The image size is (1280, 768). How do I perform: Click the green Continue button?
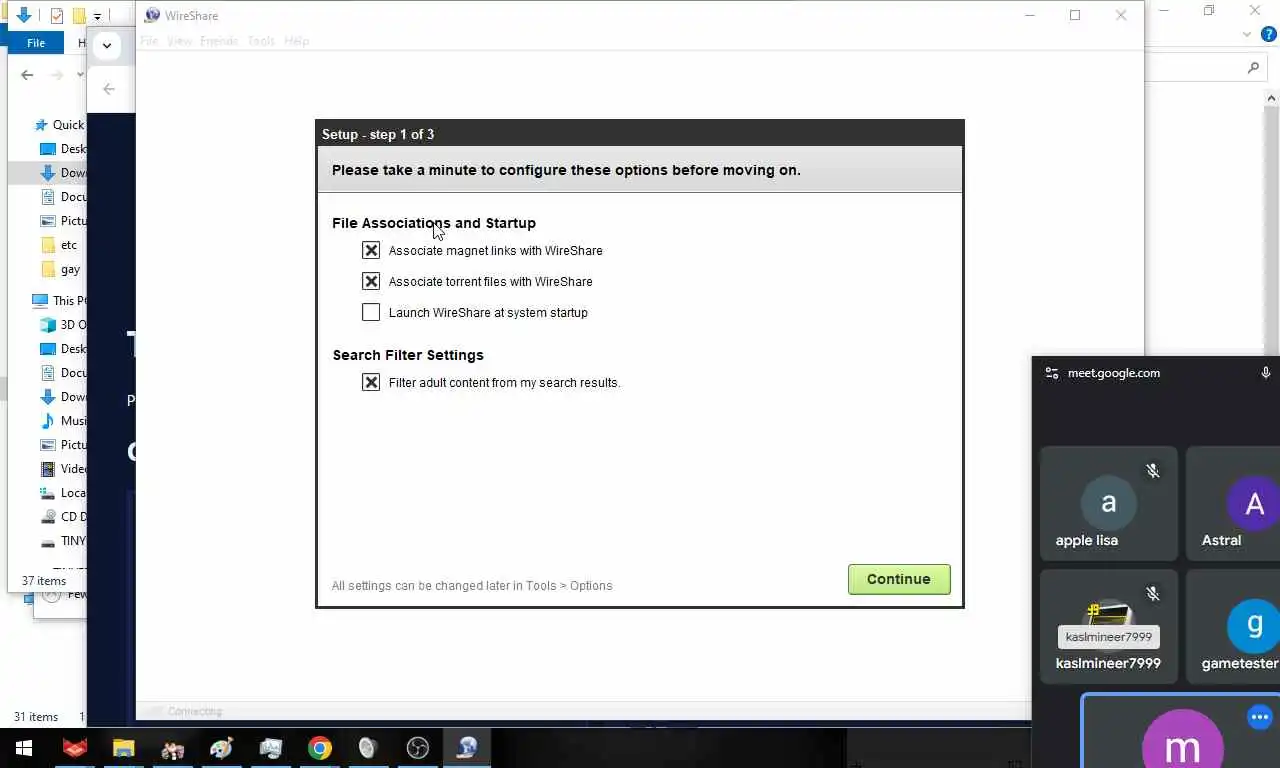point(899,579)
